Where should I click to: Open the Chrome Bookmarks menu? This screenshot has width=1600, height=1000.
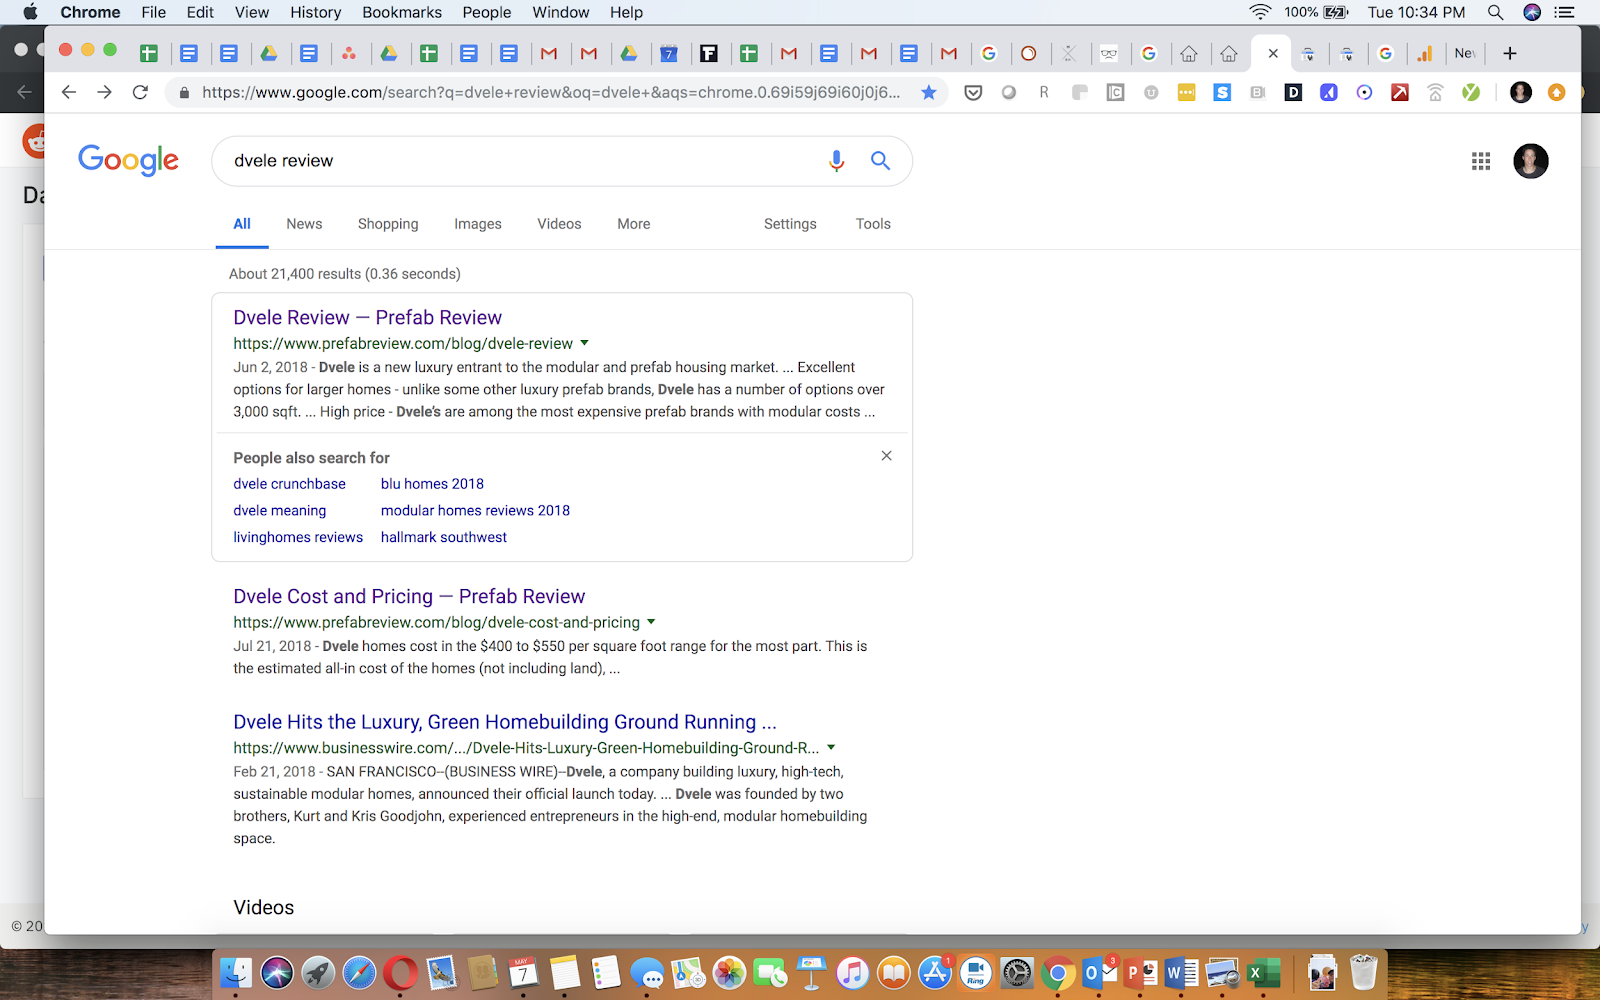click(402, 12)
